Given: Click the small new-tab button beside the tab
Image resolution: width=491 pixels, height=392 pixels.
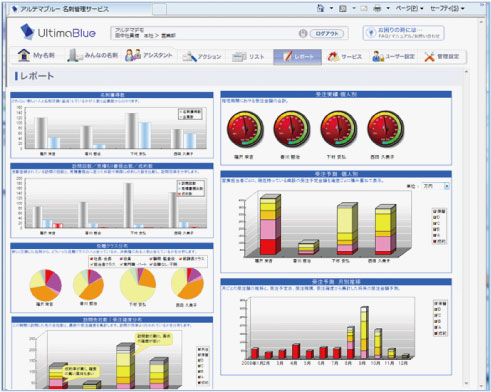Looking at the screenshot, I should click(x=159, y=9).
